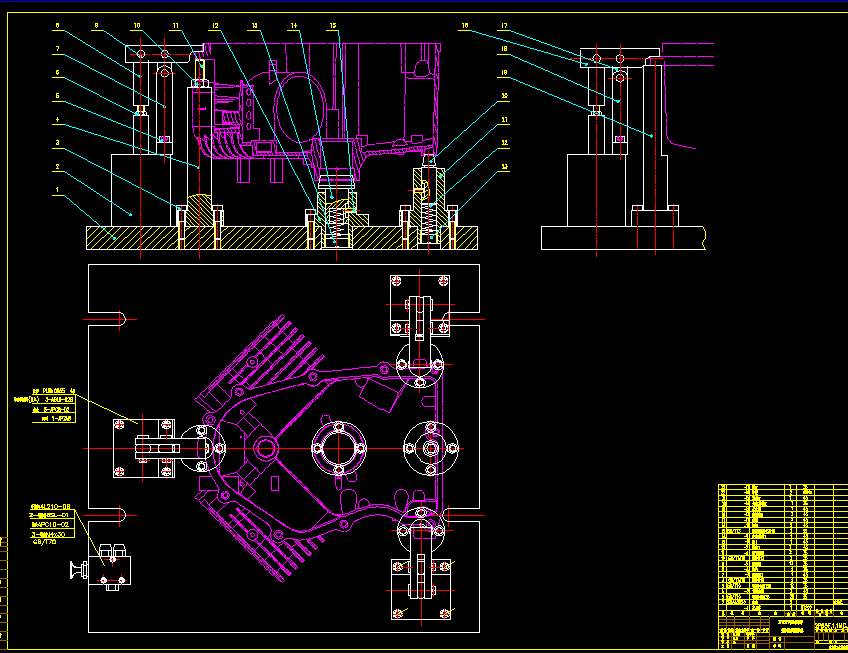
Task: Select part balloon number 4
Action: (57, 120)
